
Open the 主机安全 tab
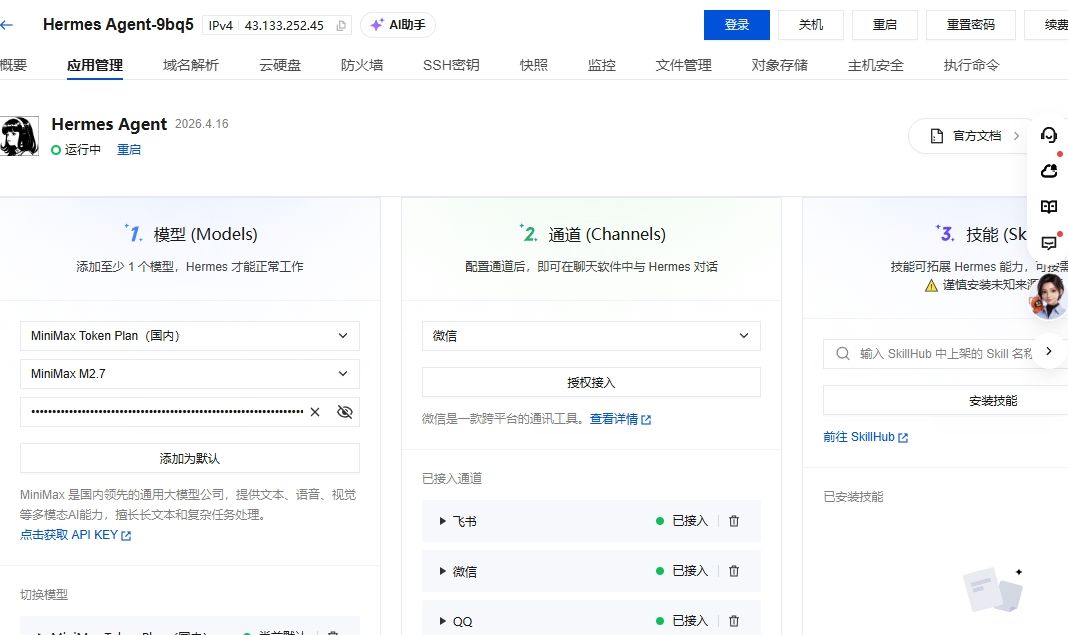click(x=875, y=65)
